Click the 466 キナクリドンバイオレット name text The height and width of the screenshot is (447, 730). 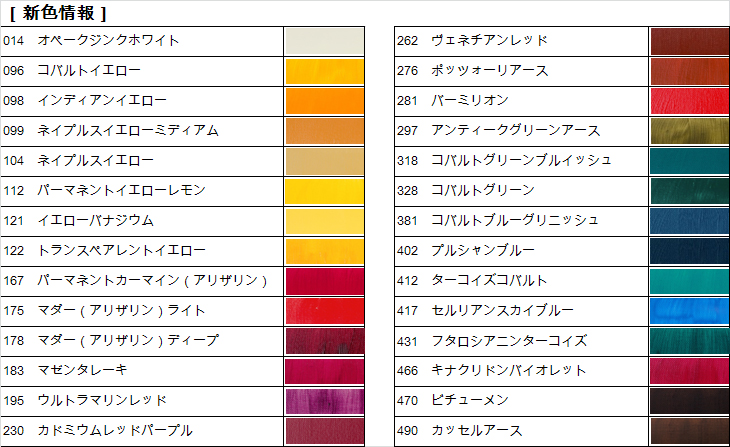tap(492, 370)
